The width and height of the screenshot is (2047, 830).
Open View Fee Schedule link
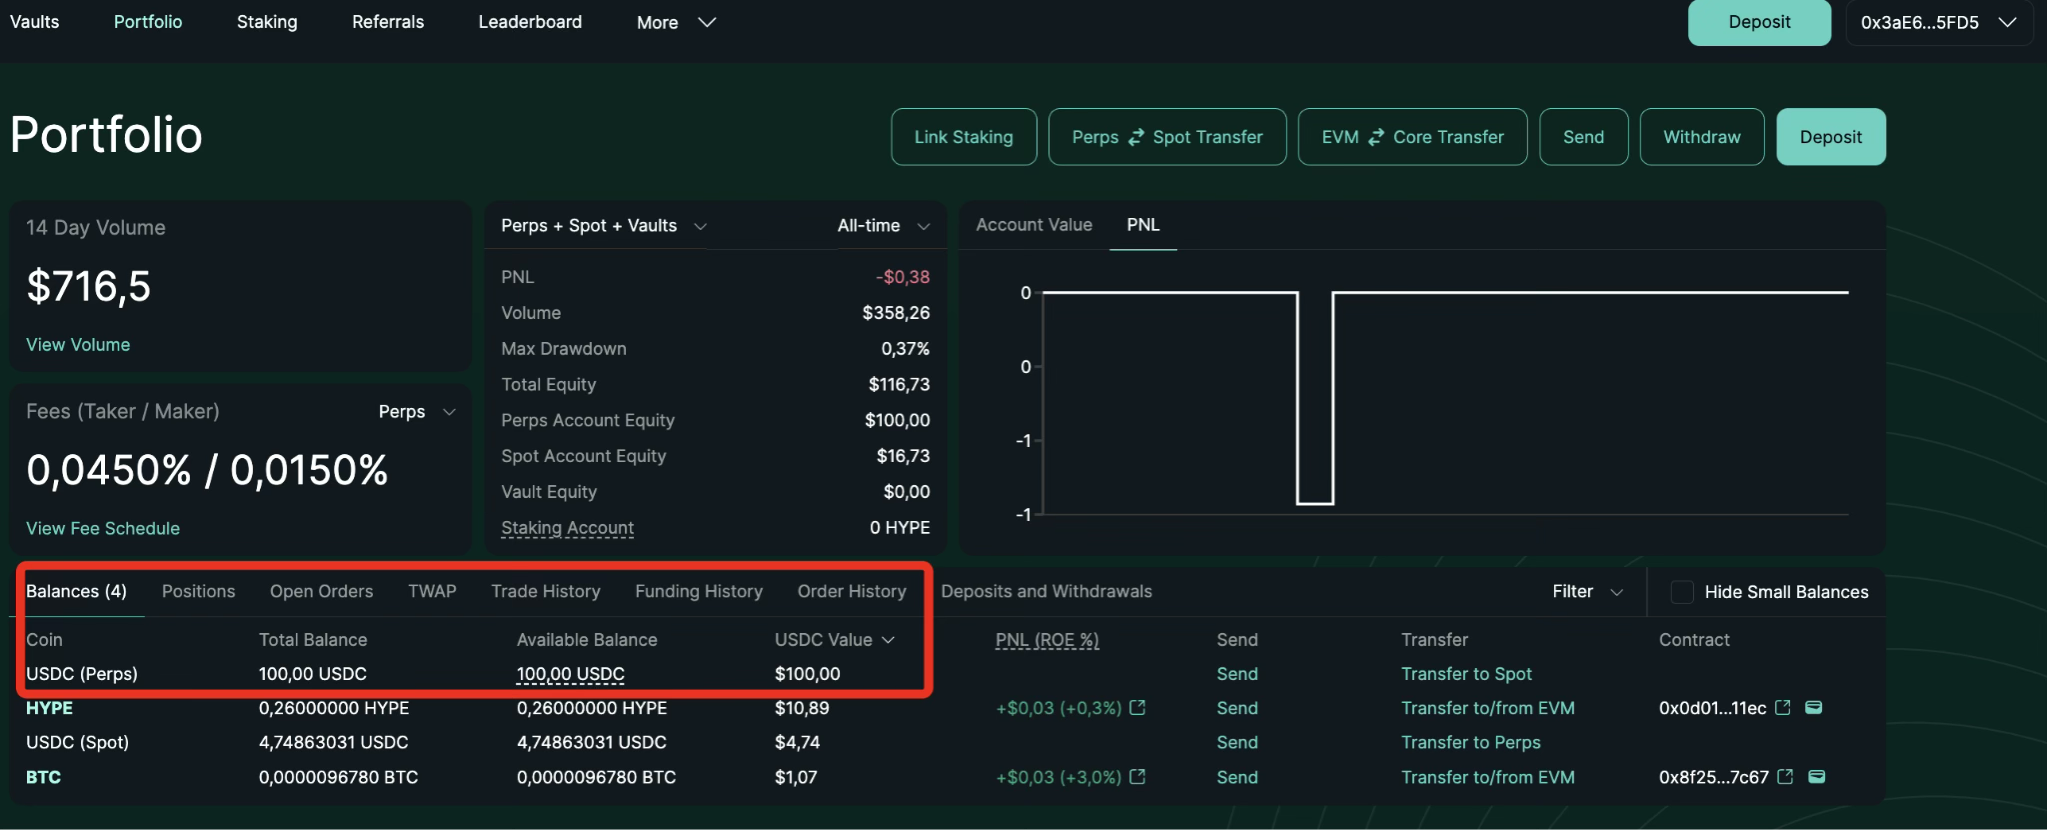103,528
